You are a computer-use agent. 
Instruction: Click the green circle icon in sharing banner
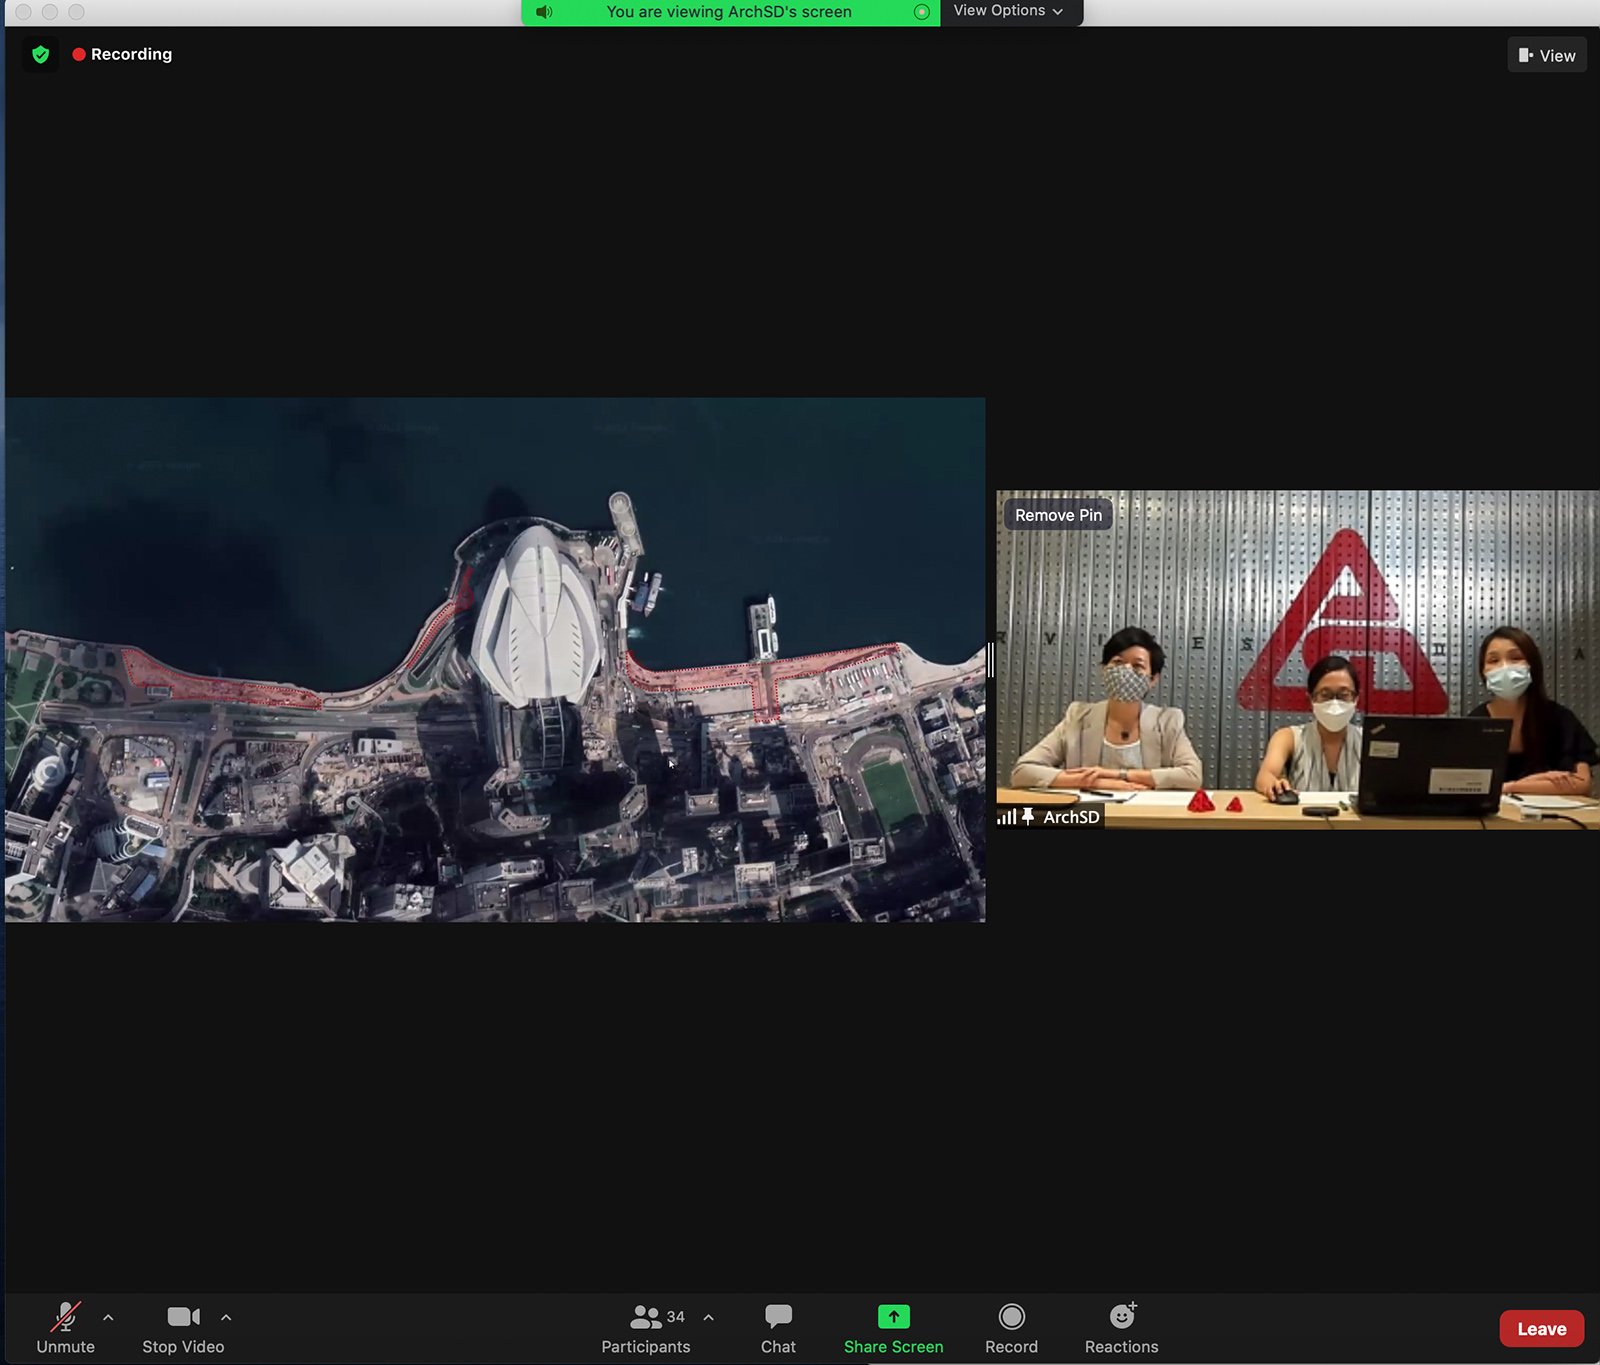pyautogui.click(x=921, y=12)
